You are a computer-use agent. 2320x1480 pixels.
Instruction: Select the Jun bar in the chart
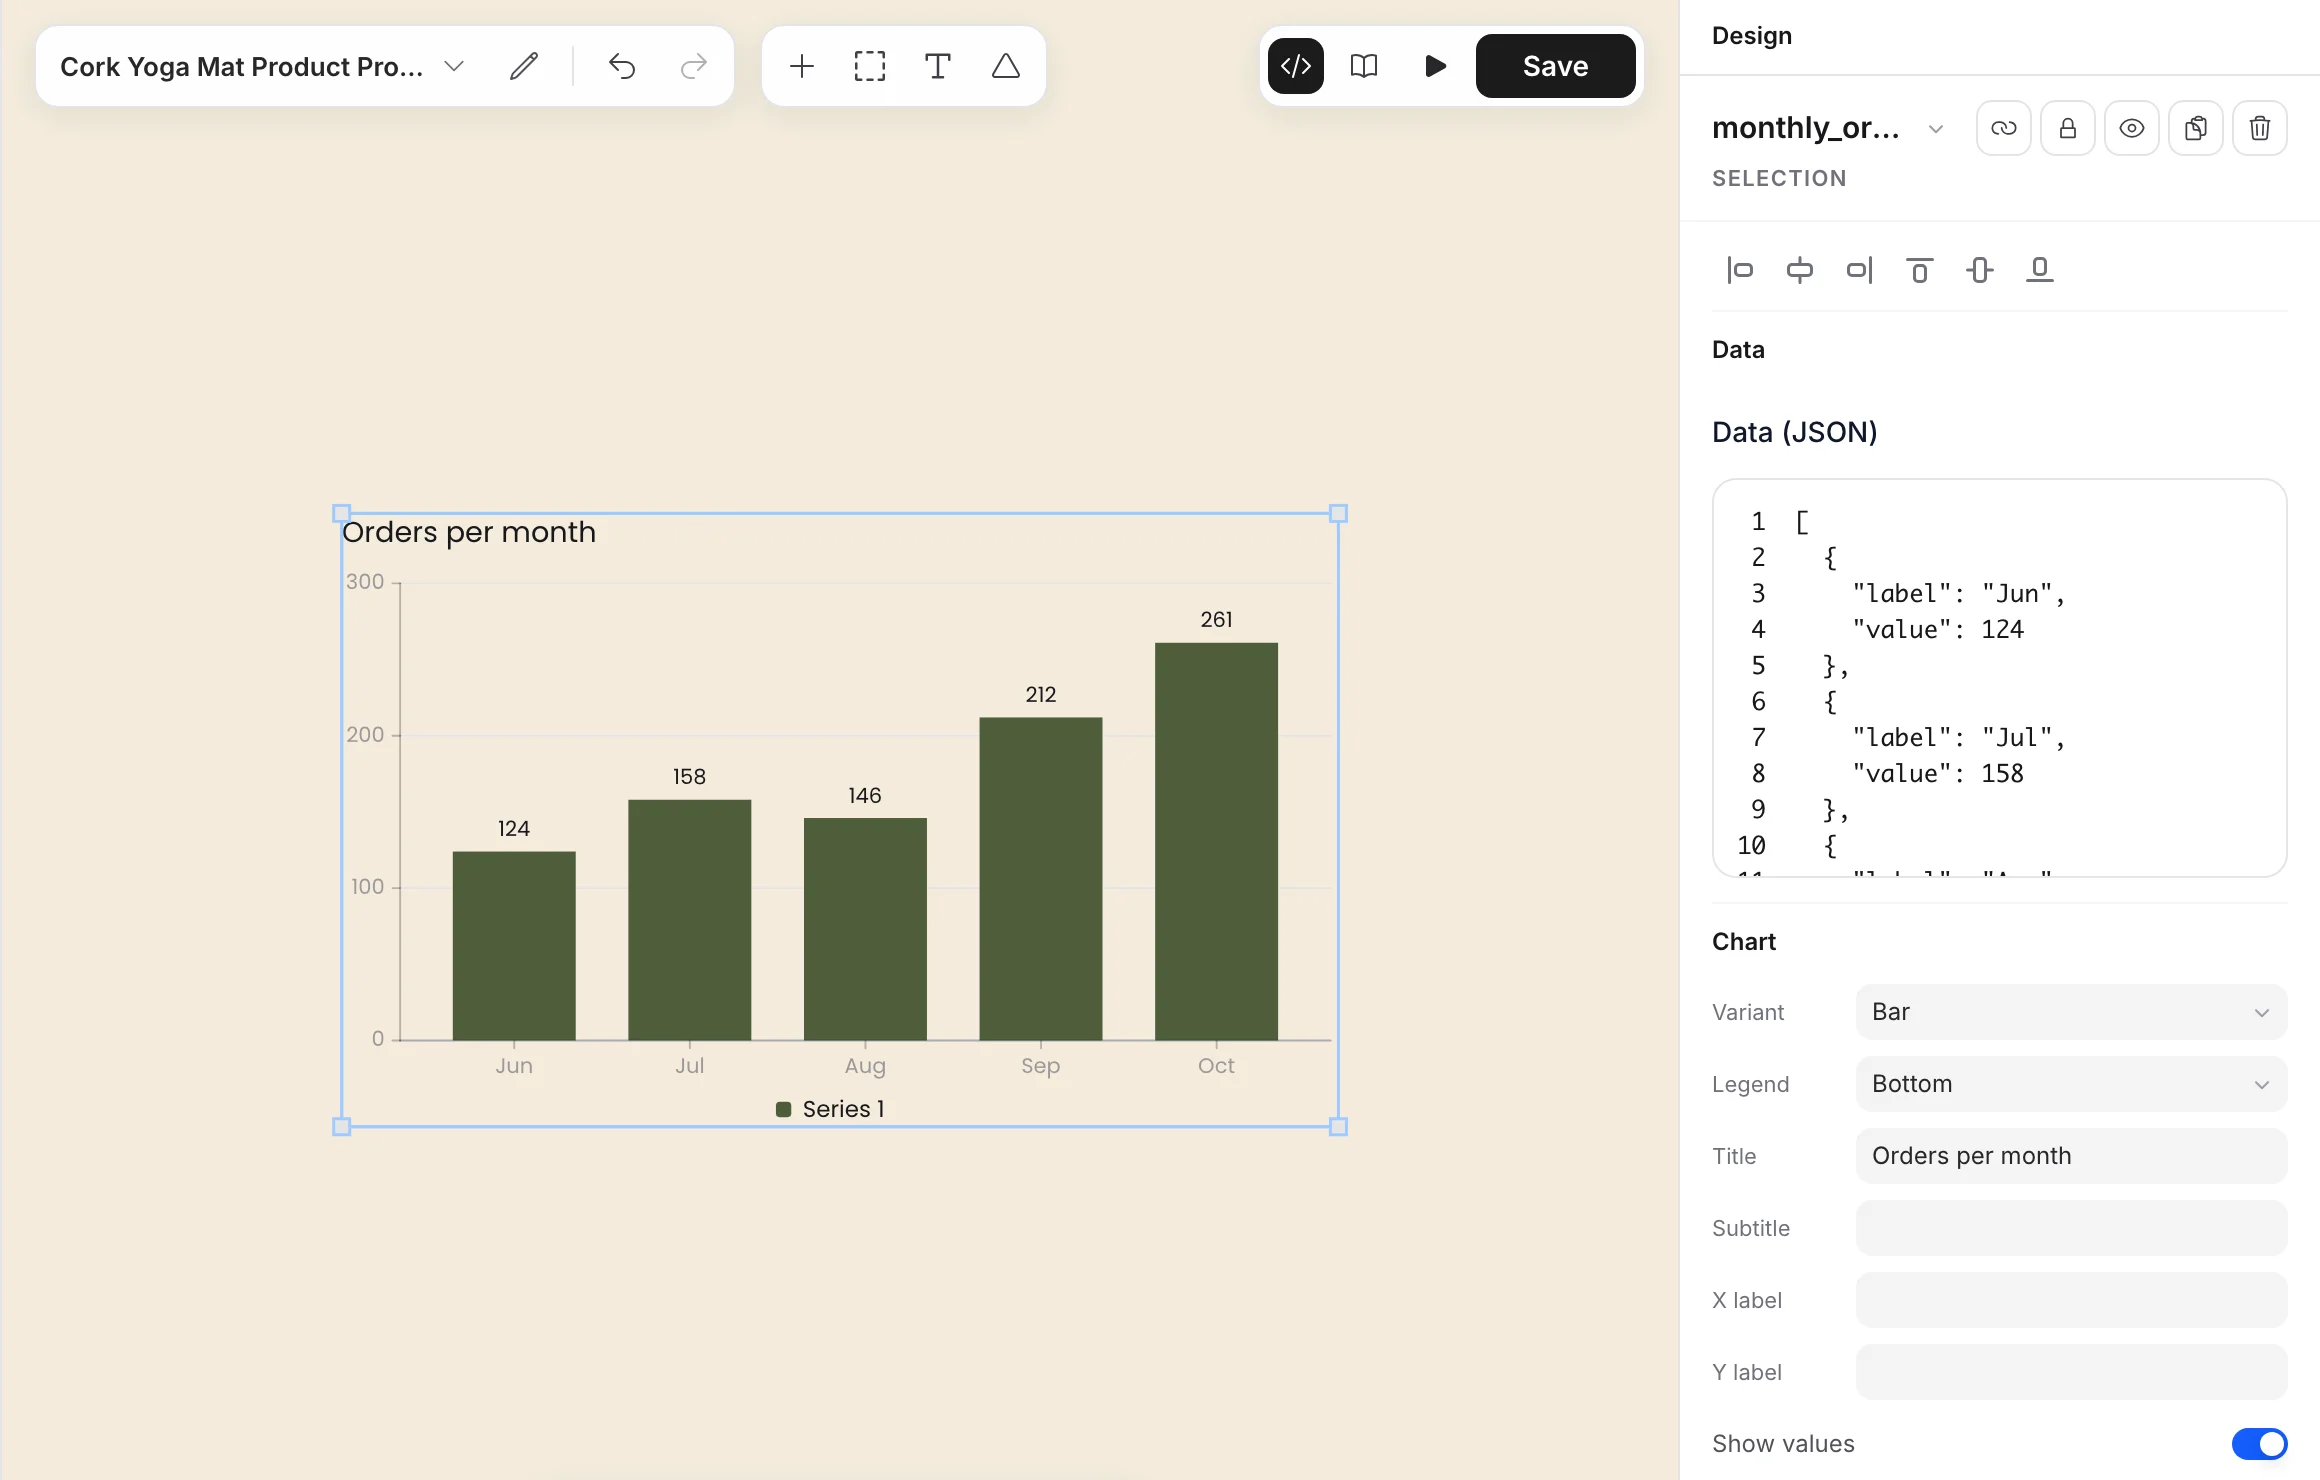point(514,946)
